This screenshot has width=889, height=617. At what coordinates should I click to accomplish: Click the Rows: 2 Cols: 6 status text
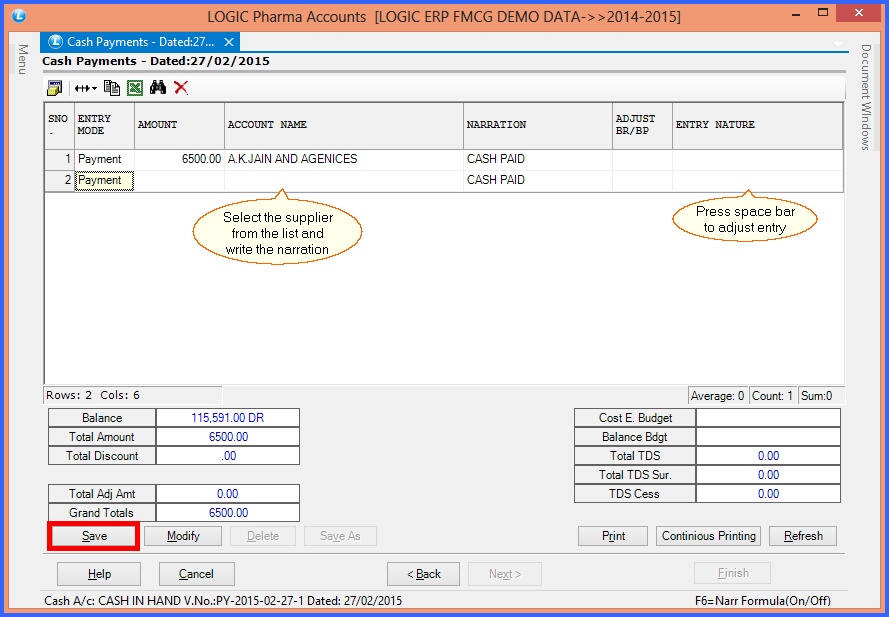(x=93, y=395)
